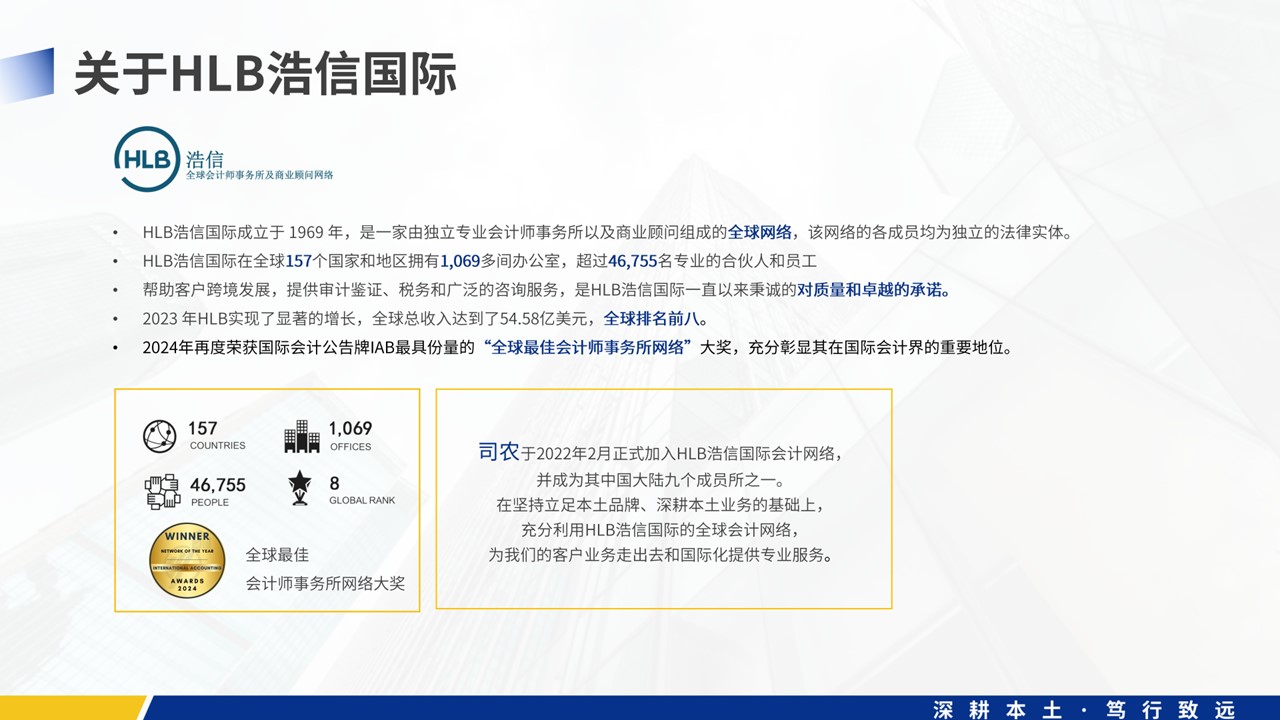Select the large blue word 司农
1280x720 pixels.
tap(498, 452)
